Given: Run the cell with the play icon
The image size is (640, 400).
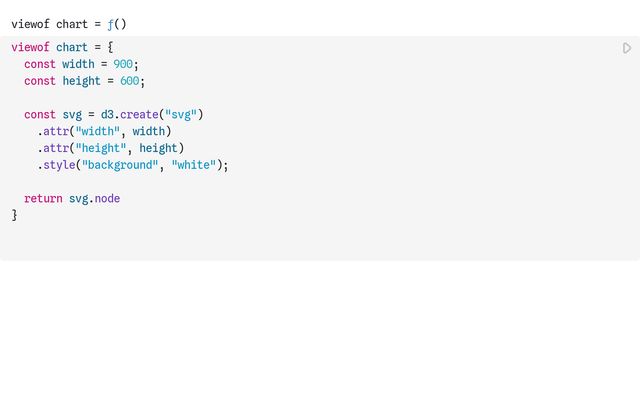Looking at the screenshot, I should click(x=627, y=48).
